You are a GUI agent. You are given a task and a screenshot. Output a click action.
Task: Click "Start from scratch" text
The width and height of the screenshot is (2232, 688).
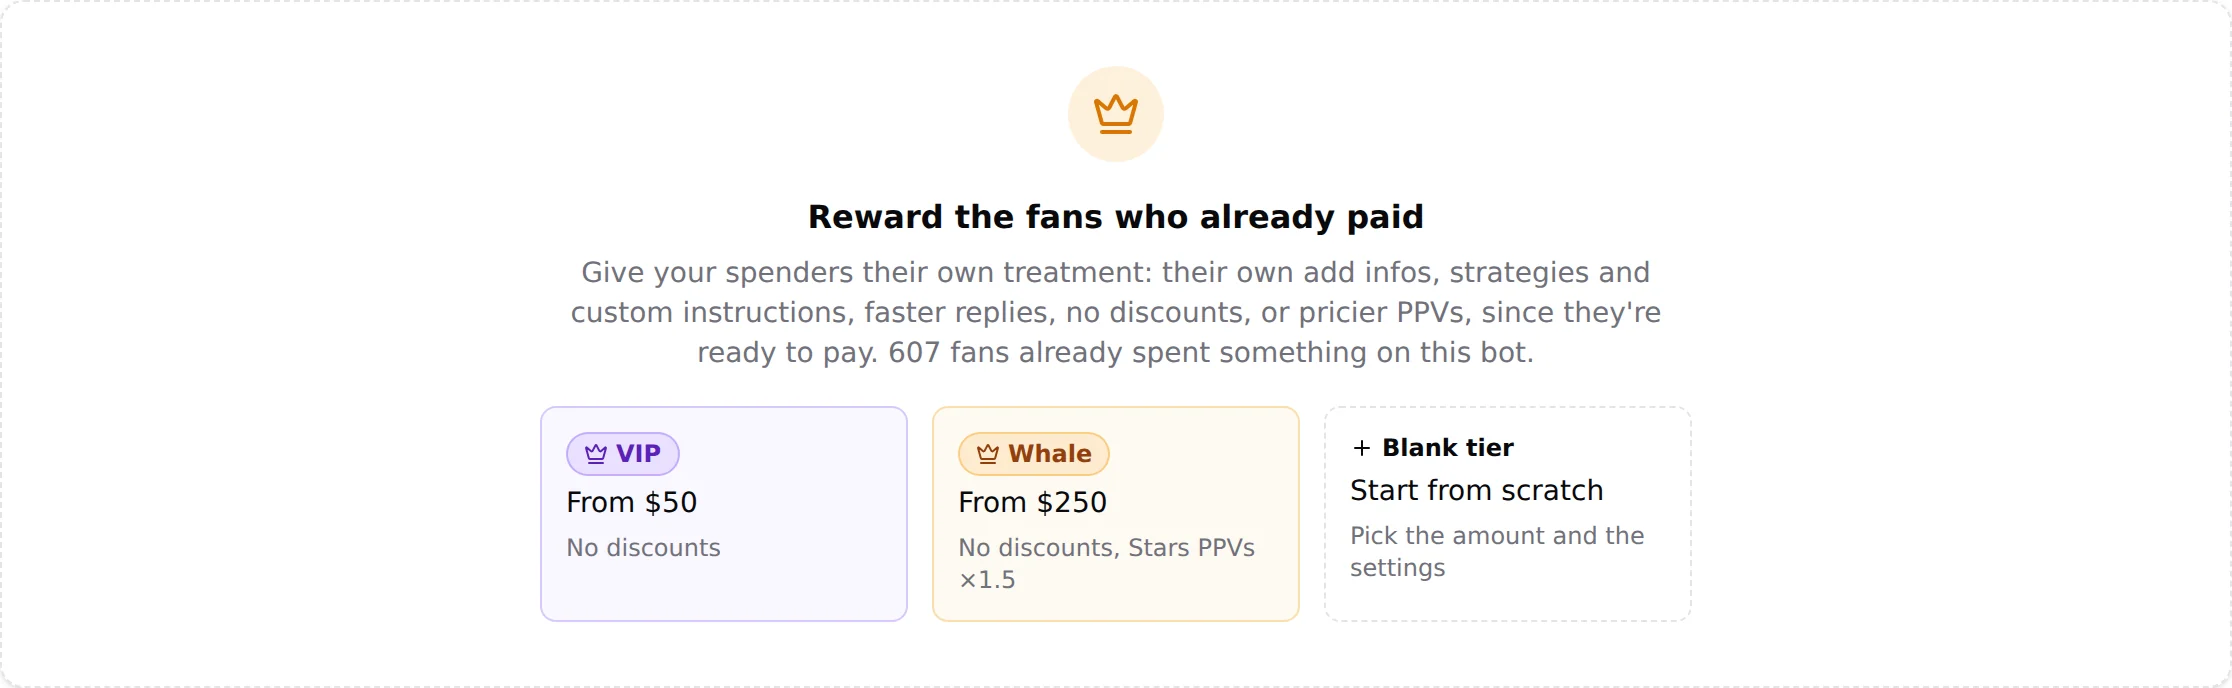(x=1477, y=491)
